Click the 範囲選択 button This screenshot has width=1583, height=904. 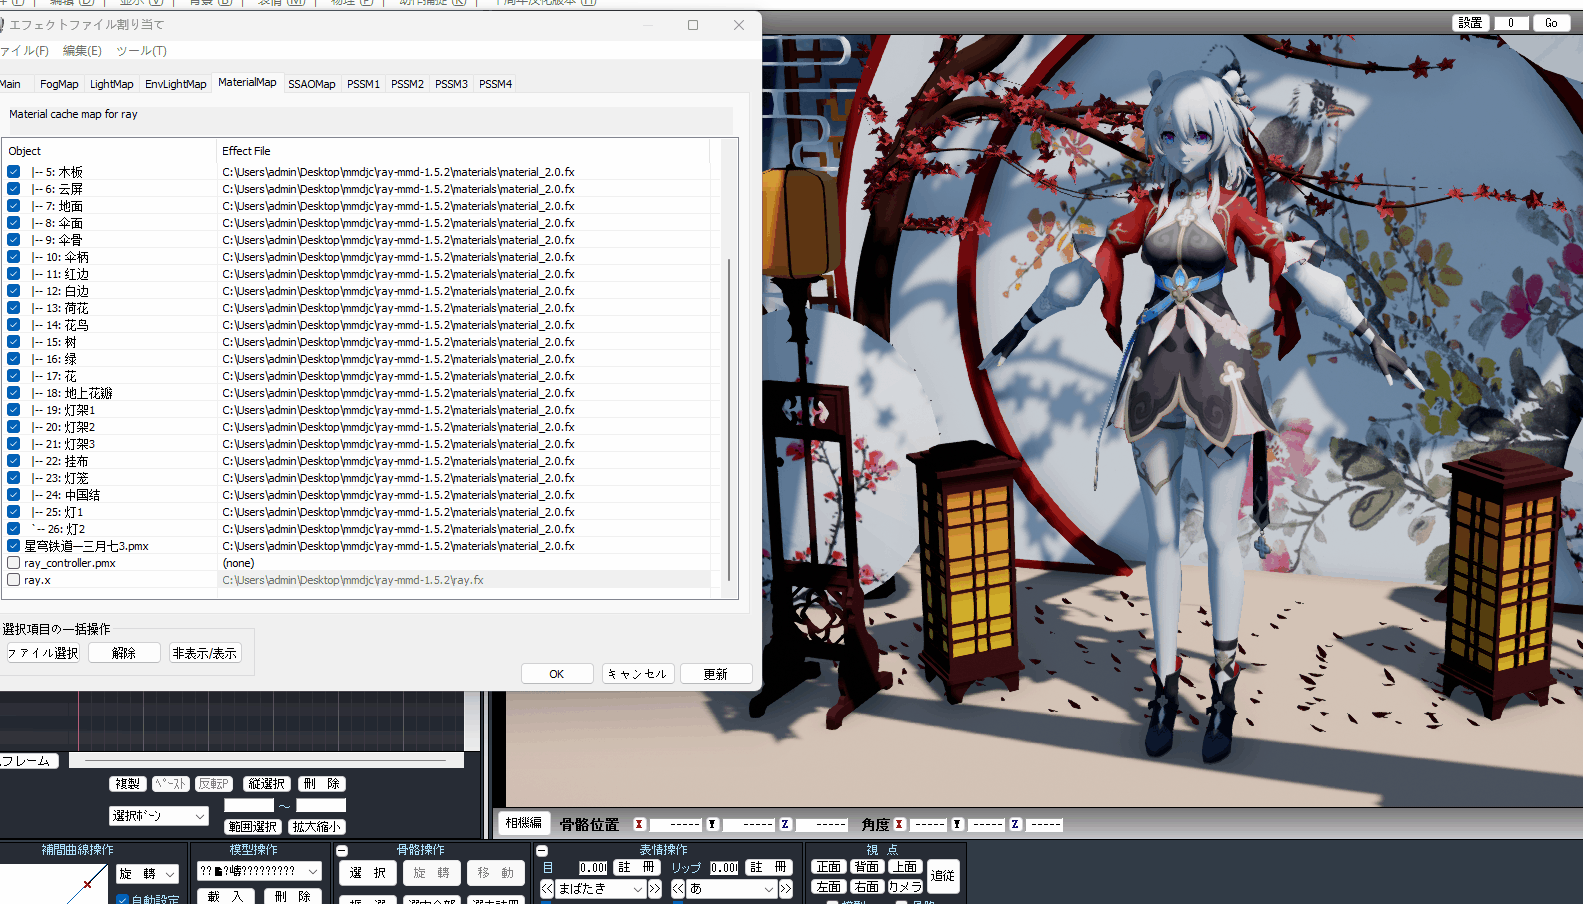coord(252,827)
